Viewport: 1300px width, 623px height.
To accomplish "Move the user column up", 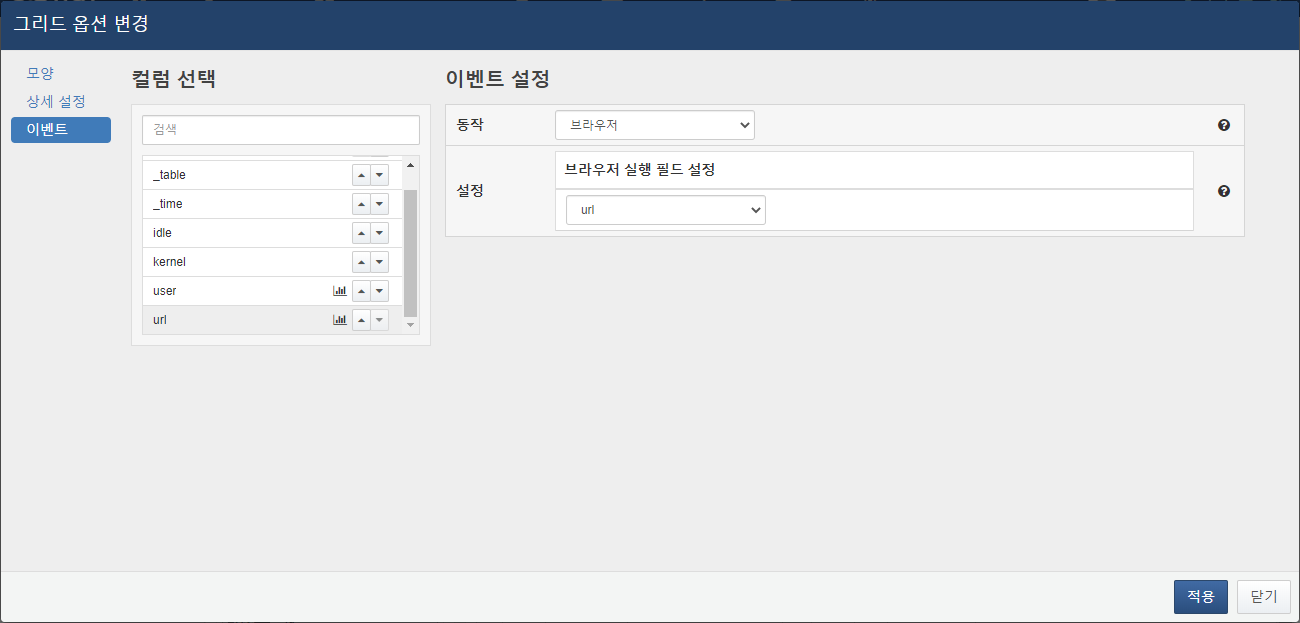I will (361, 291).
